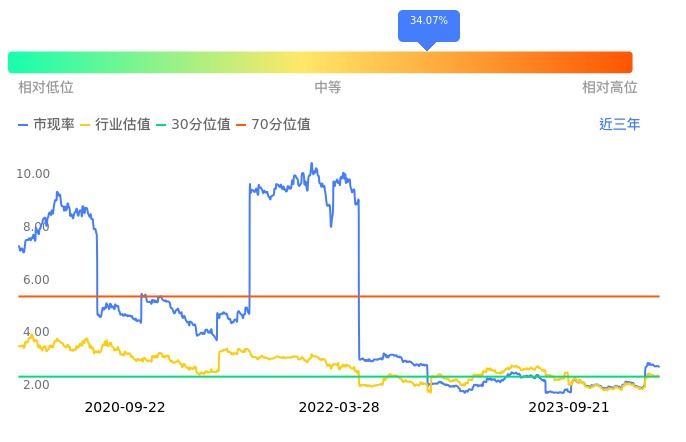Select the 相对低位 label
The width and height of the screenshot is (686, 442).
pos(46,88)
